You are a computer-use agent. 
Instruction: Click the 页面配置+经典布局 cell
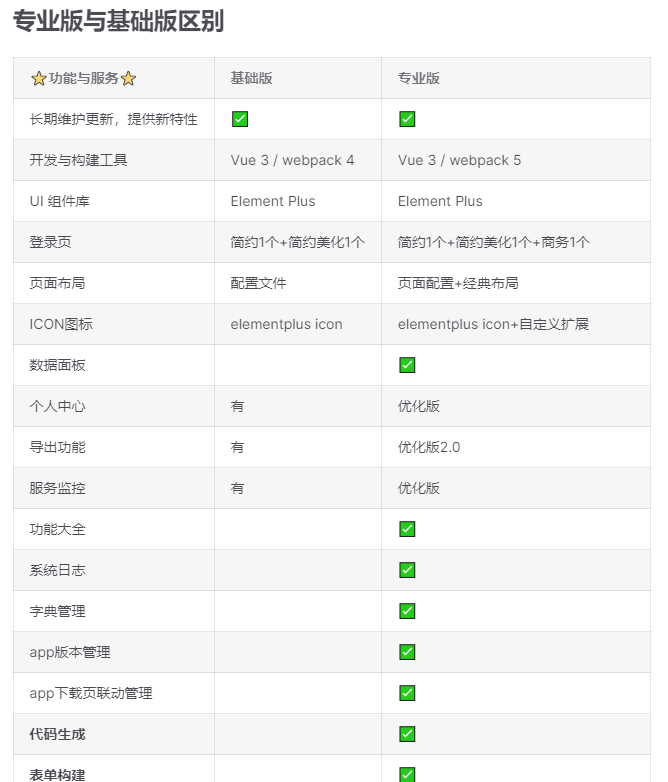(458, 283)
